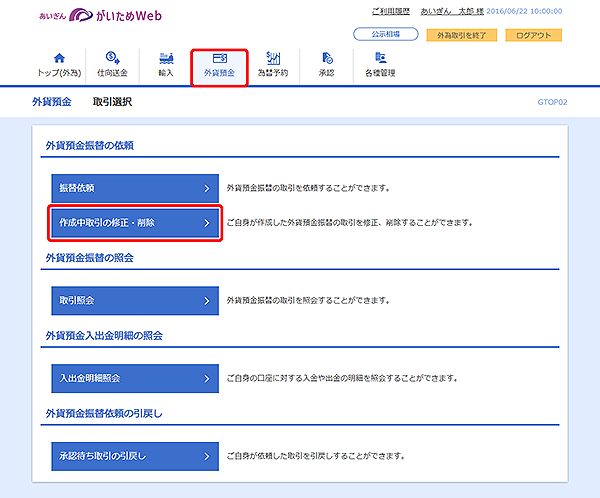Click the chevron arrow on 取引照会
Viewport: 600px width, 498px height.
tap(206, 299)
